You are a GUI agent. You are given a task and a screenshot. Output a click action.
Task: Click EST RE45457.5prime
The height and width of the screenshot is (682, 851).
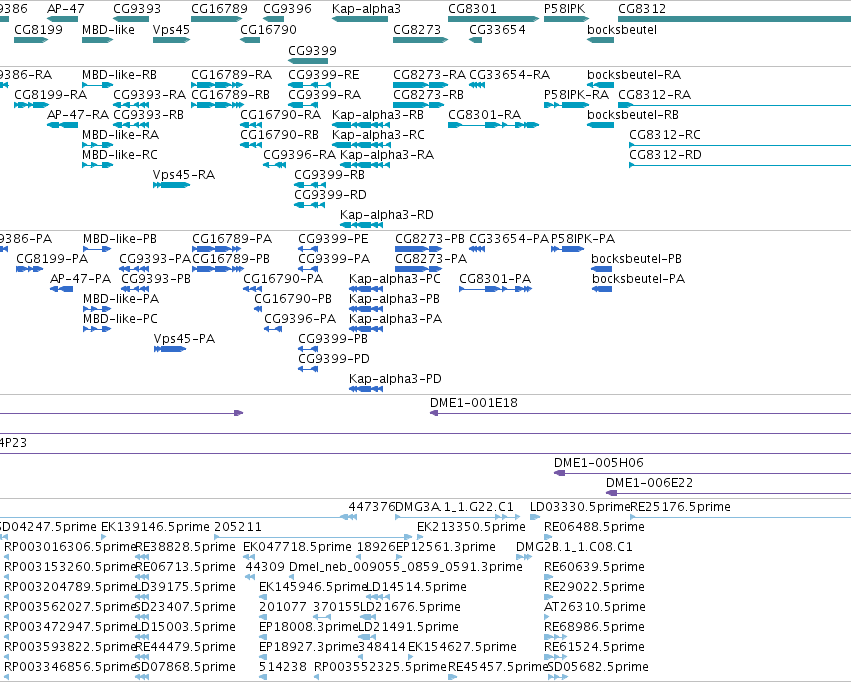[x=498, y=667]
